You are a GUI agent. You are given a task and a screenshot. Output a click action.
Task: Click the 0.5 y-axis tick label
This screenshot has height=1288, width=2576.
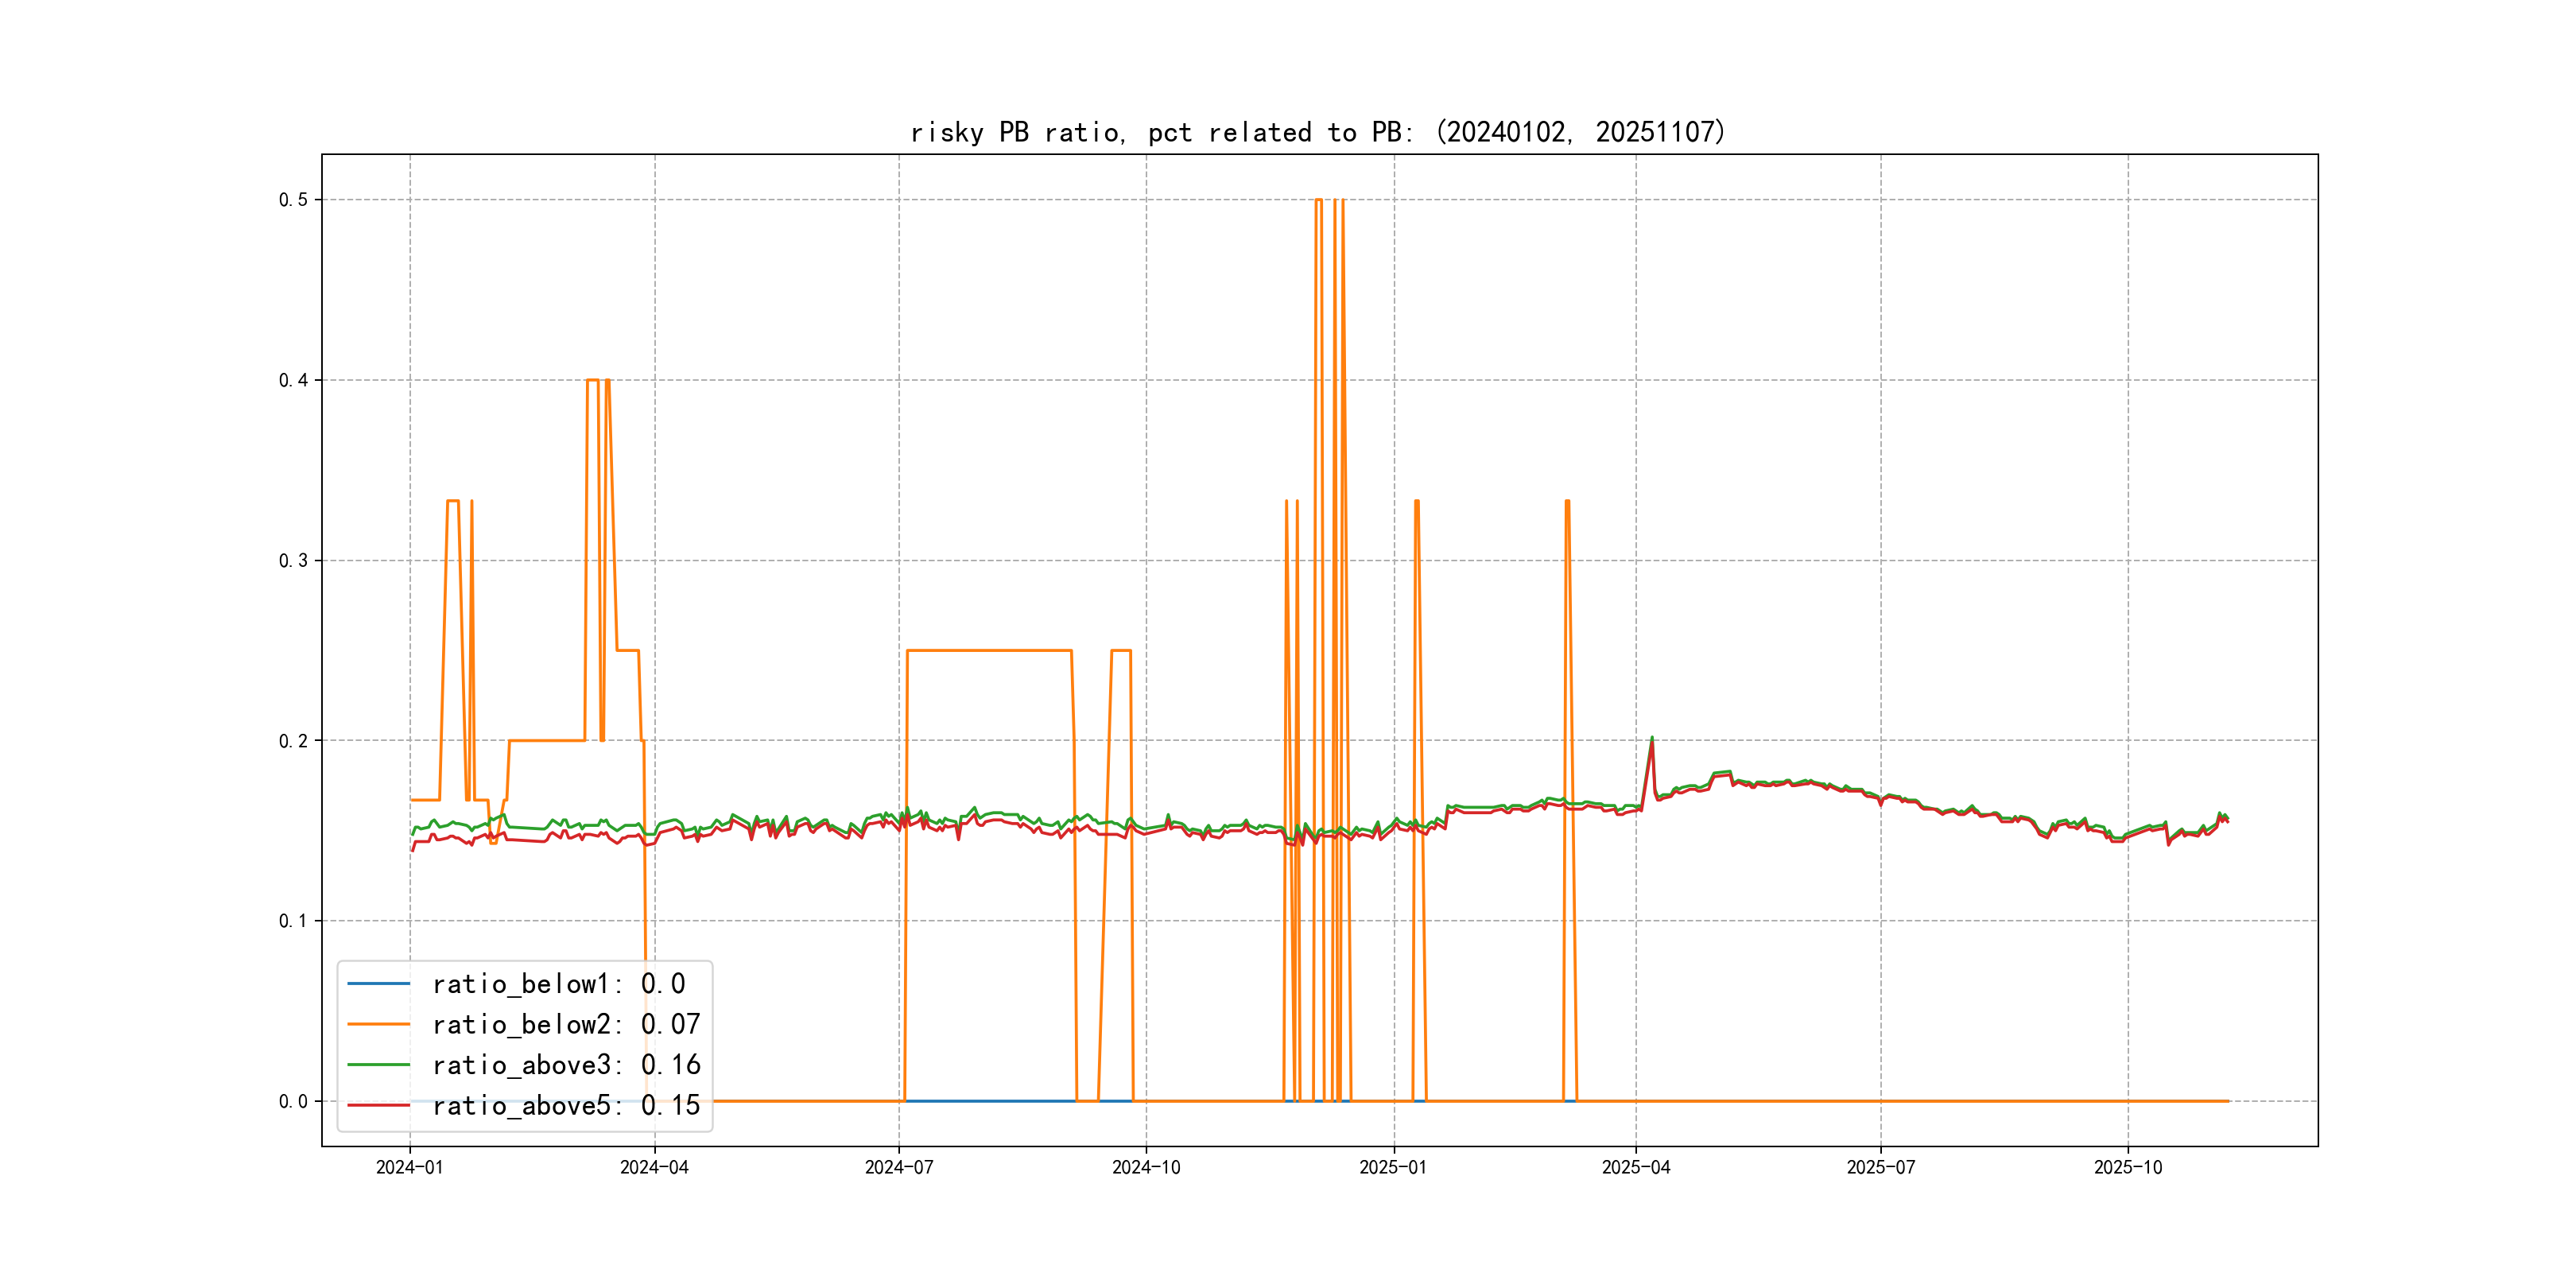[293, 200]
